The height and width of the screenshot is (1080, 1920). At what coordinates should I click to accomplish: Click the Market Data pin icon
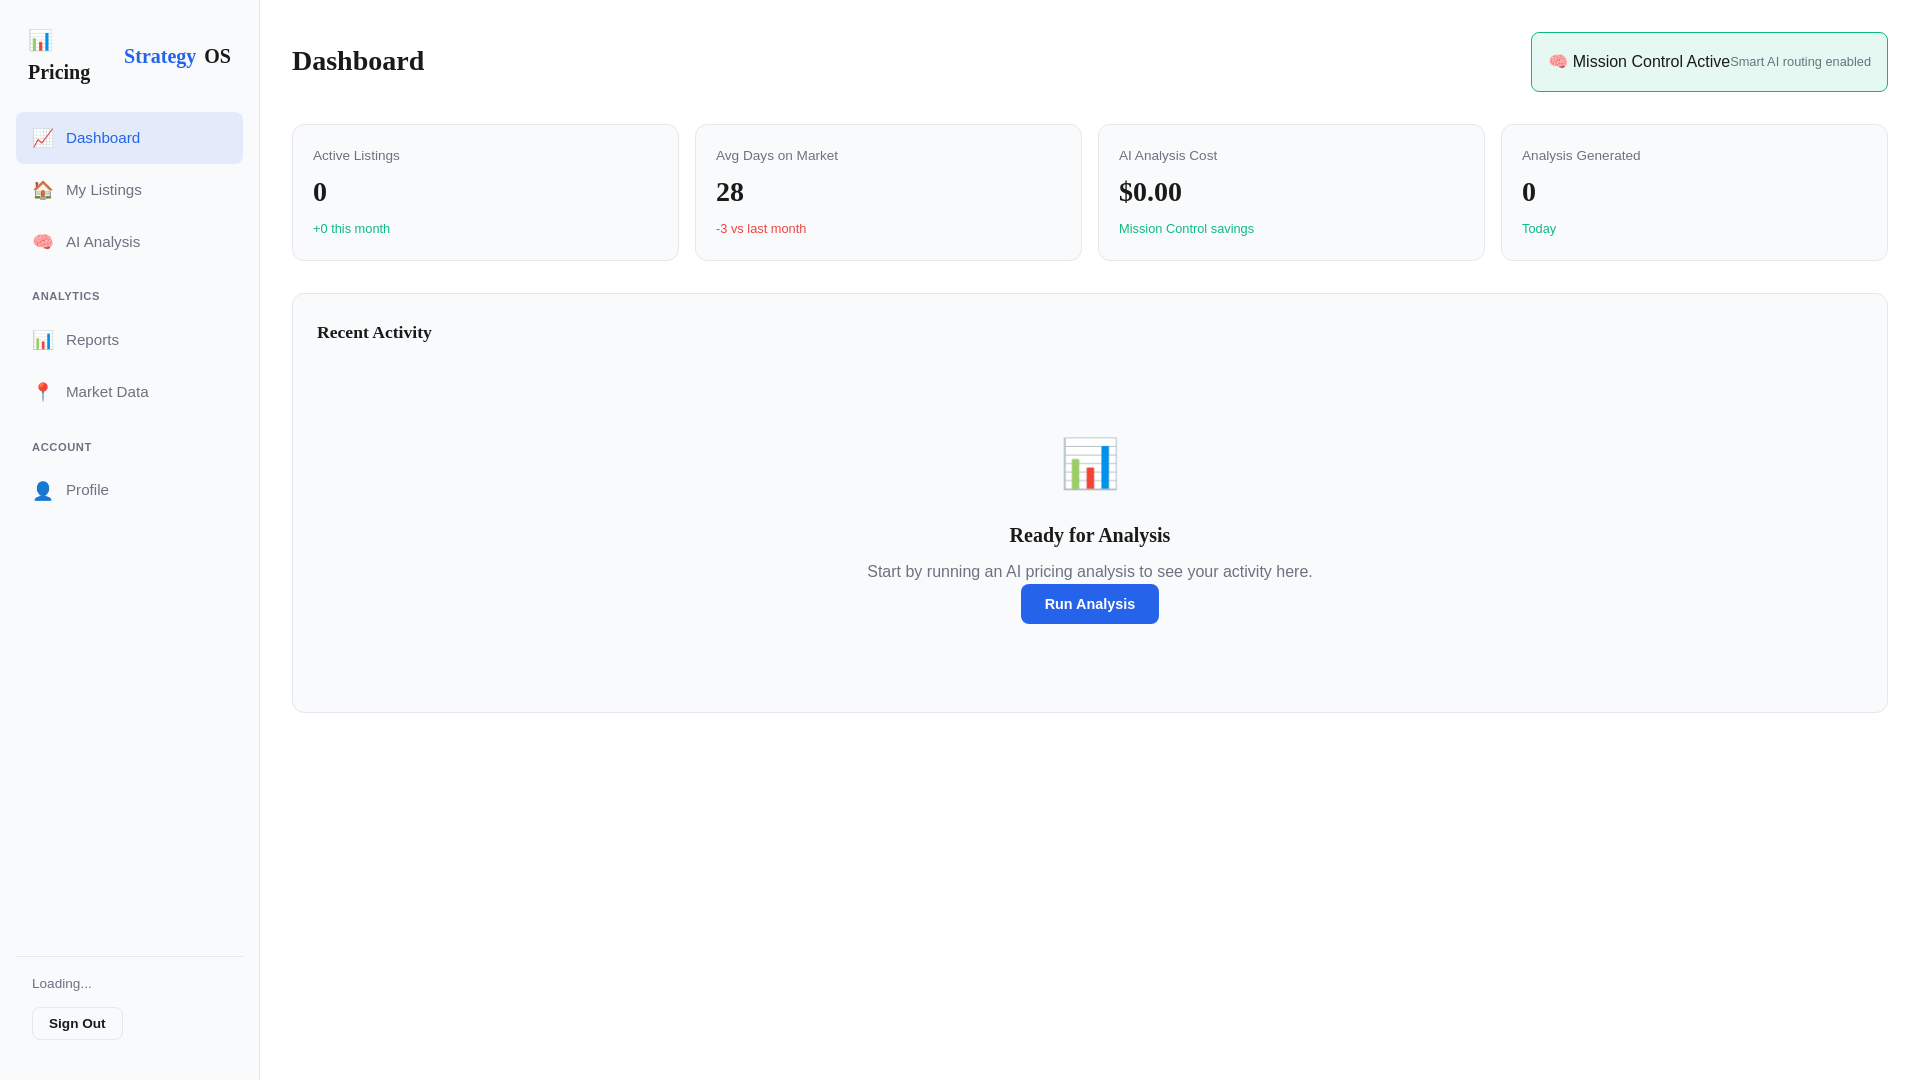[x=42, y=392]
